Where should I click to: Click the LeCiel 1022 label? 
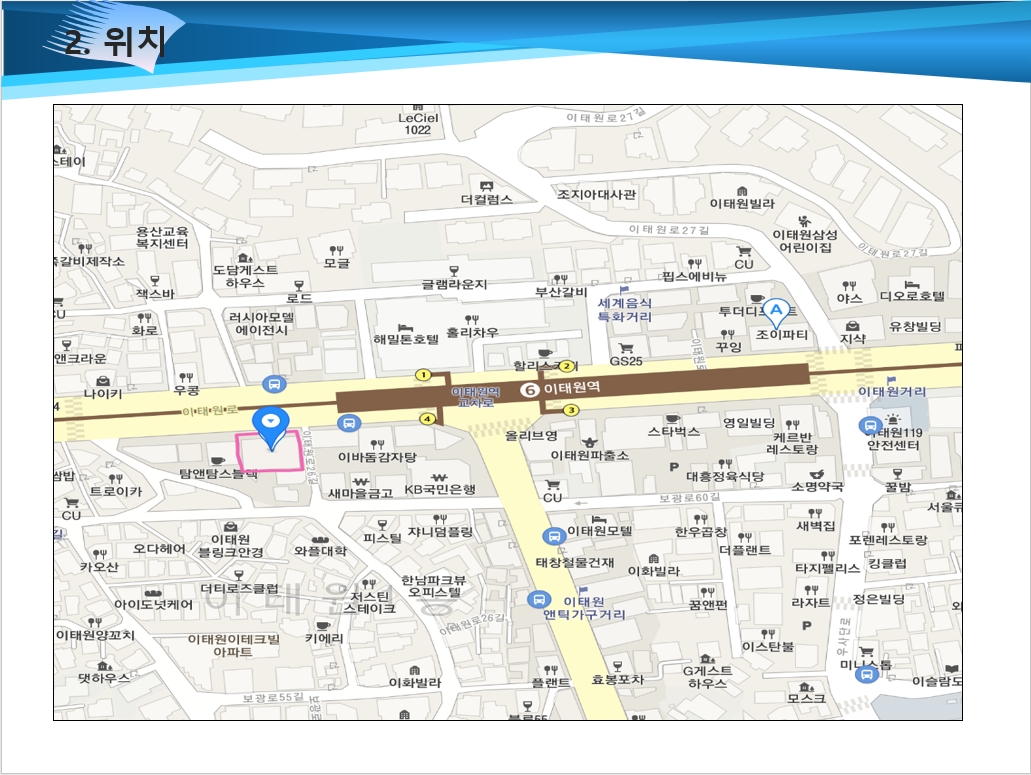(x=418, y=124)
